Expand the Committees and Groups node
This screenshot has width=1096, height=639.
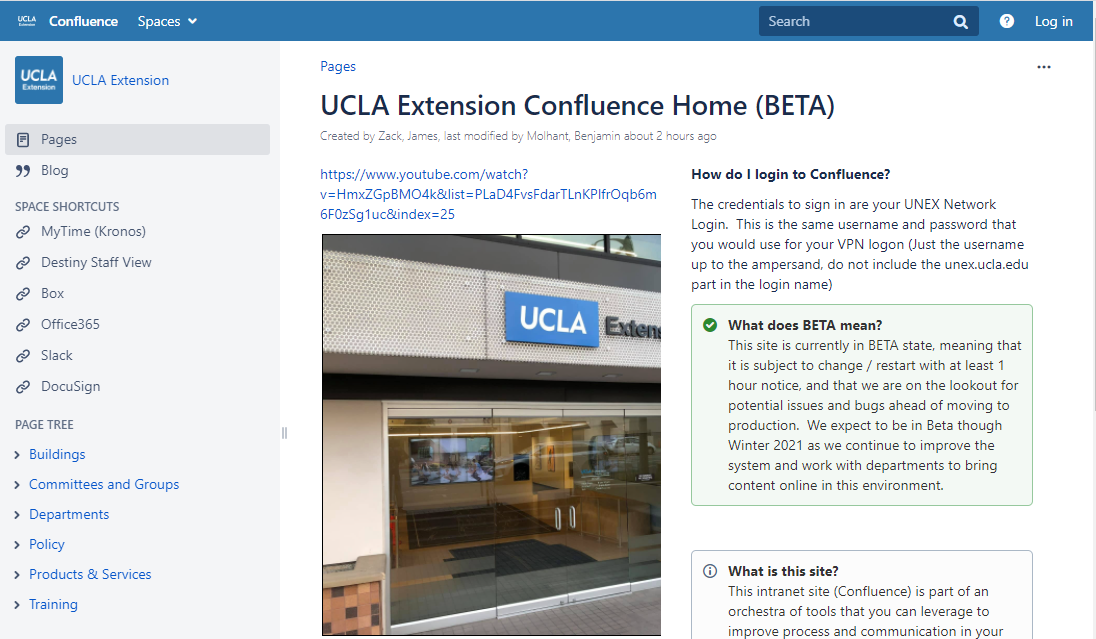(17, 485)
